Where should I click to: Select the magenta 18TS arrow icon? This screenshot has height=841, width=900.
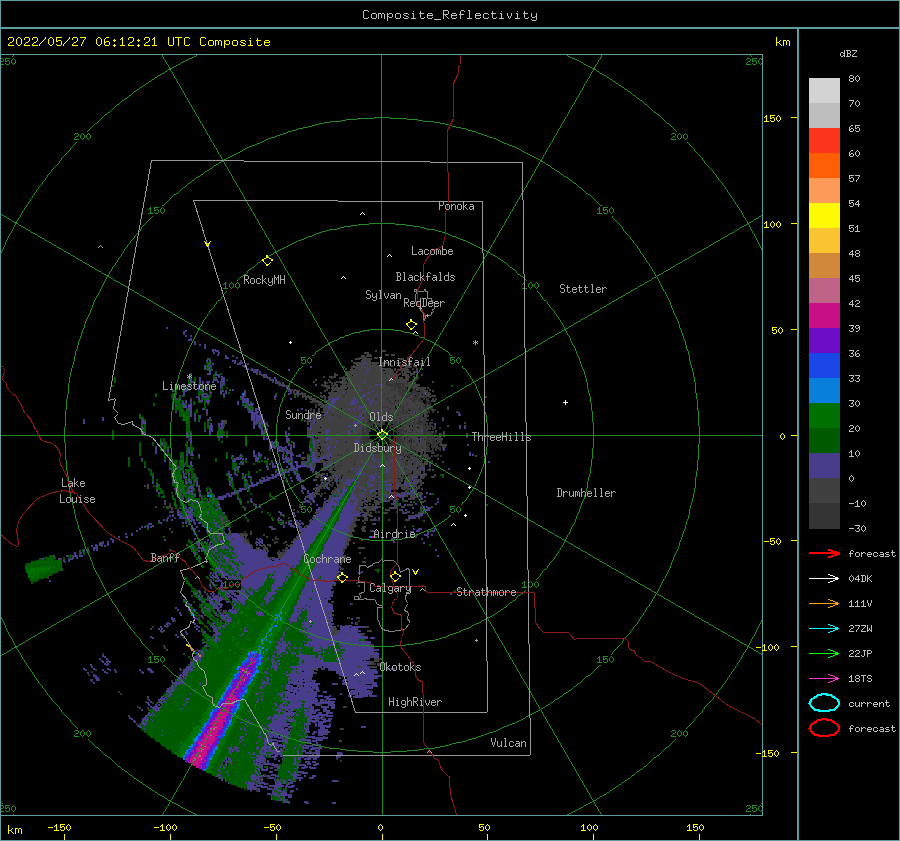click(x=824, y=679)
